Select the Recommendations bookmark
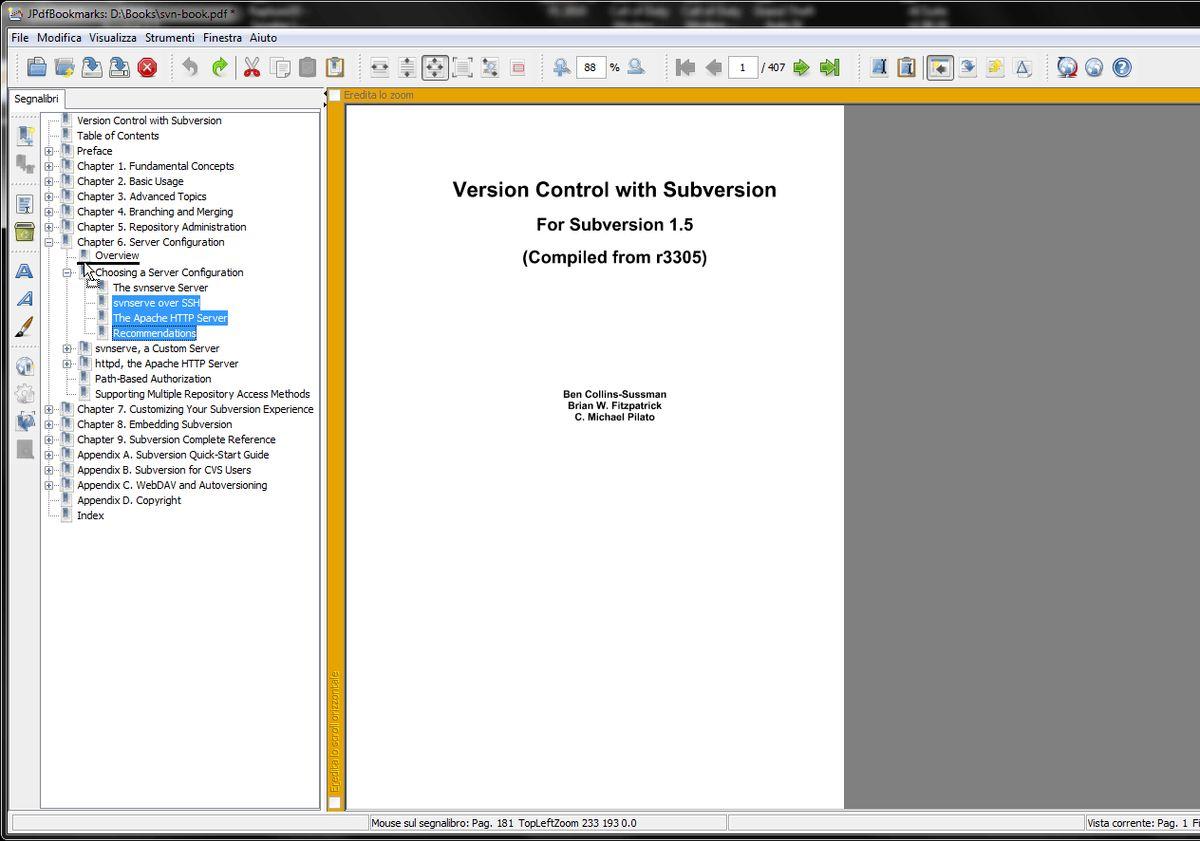The image size is (1200, 841). click(x=154, y=333)
